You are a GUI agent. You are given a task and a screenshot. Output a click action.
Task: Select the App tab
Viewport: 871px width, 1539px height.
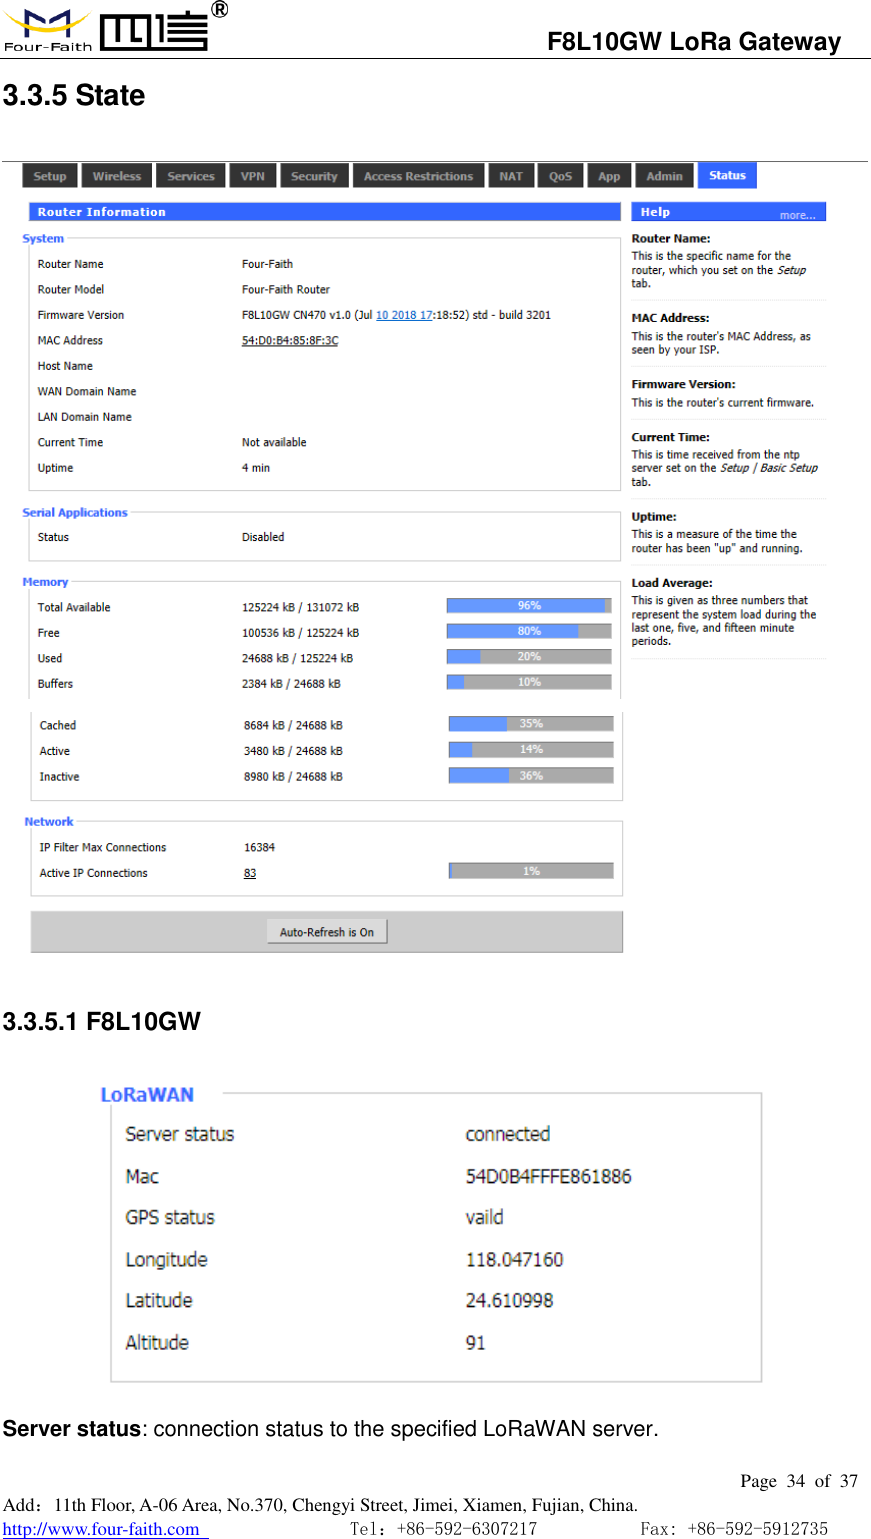point(609,175)
